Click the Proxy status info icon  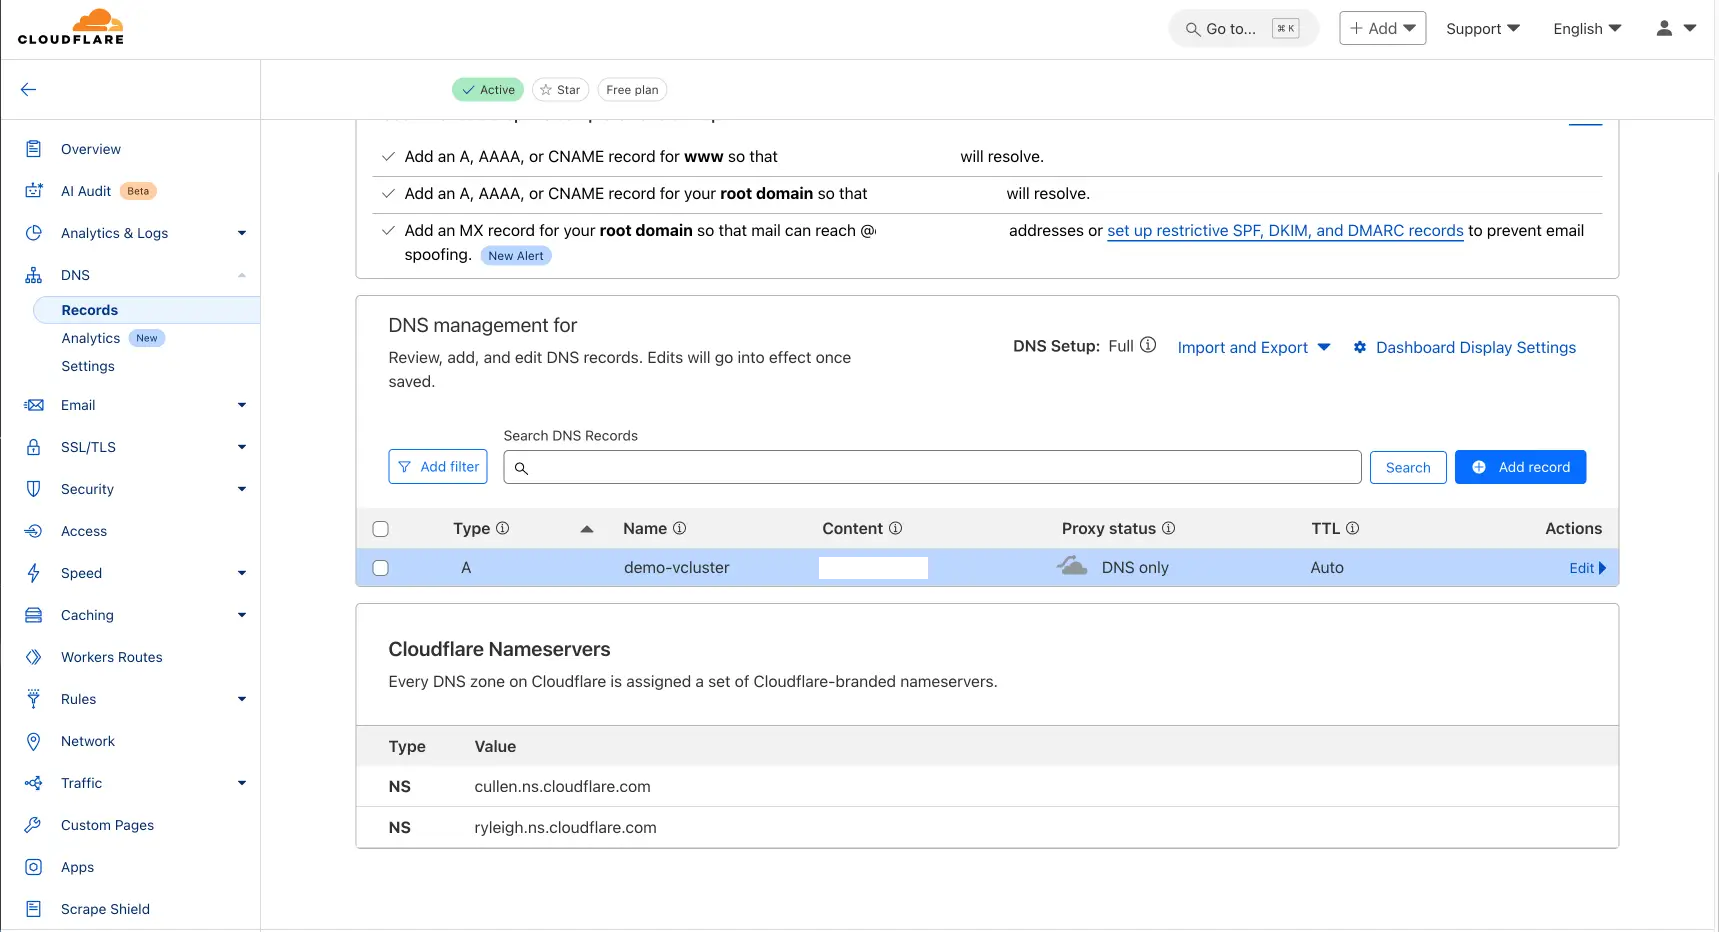tap(1168, 528)
